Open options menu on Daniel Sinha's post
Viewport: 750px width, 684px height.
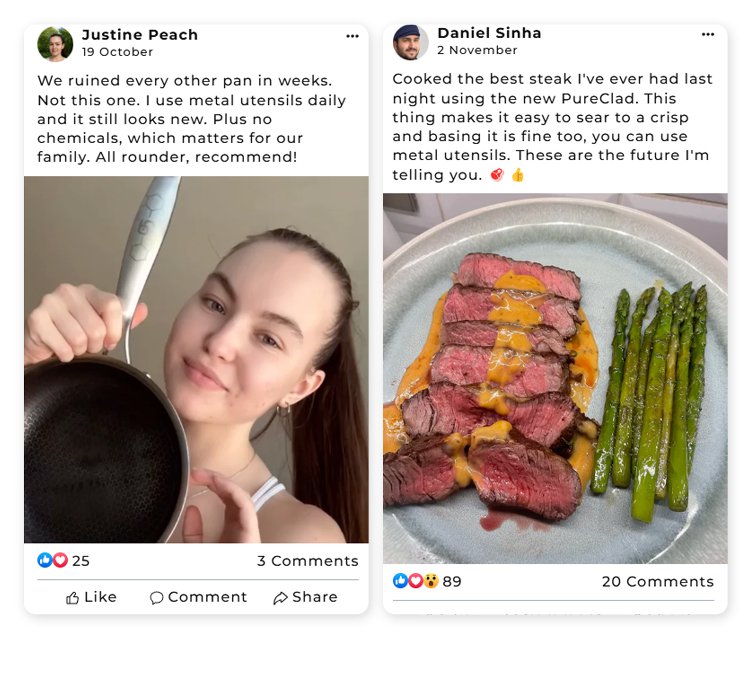(708, 34)
